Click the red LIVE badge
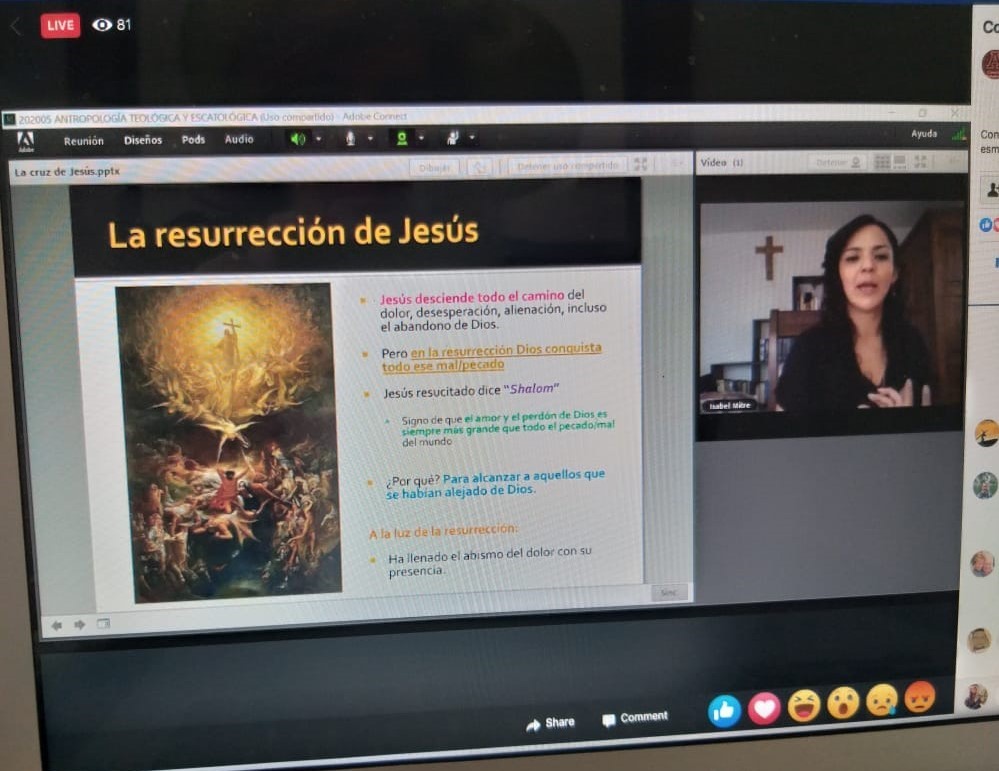 coord(61,25)
